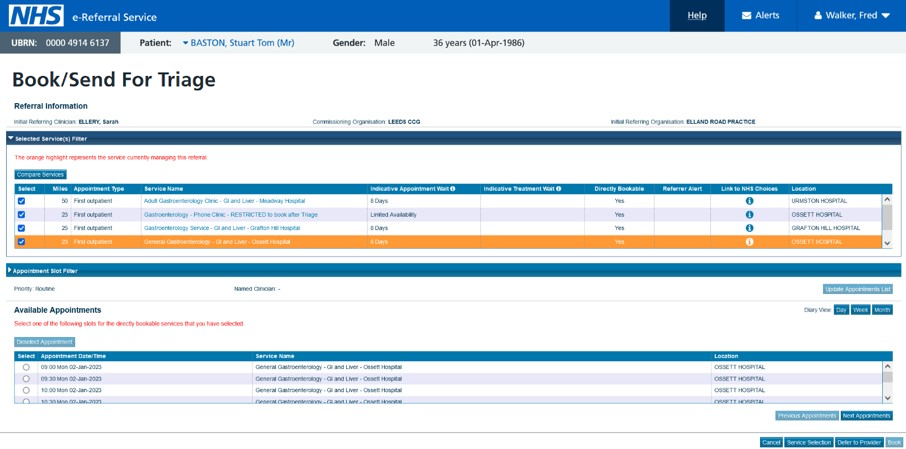Uncheck General Gastroenterology Ossett service checkbox
Viewport: 906px width, 449px height.
click(x=22, y=242)
